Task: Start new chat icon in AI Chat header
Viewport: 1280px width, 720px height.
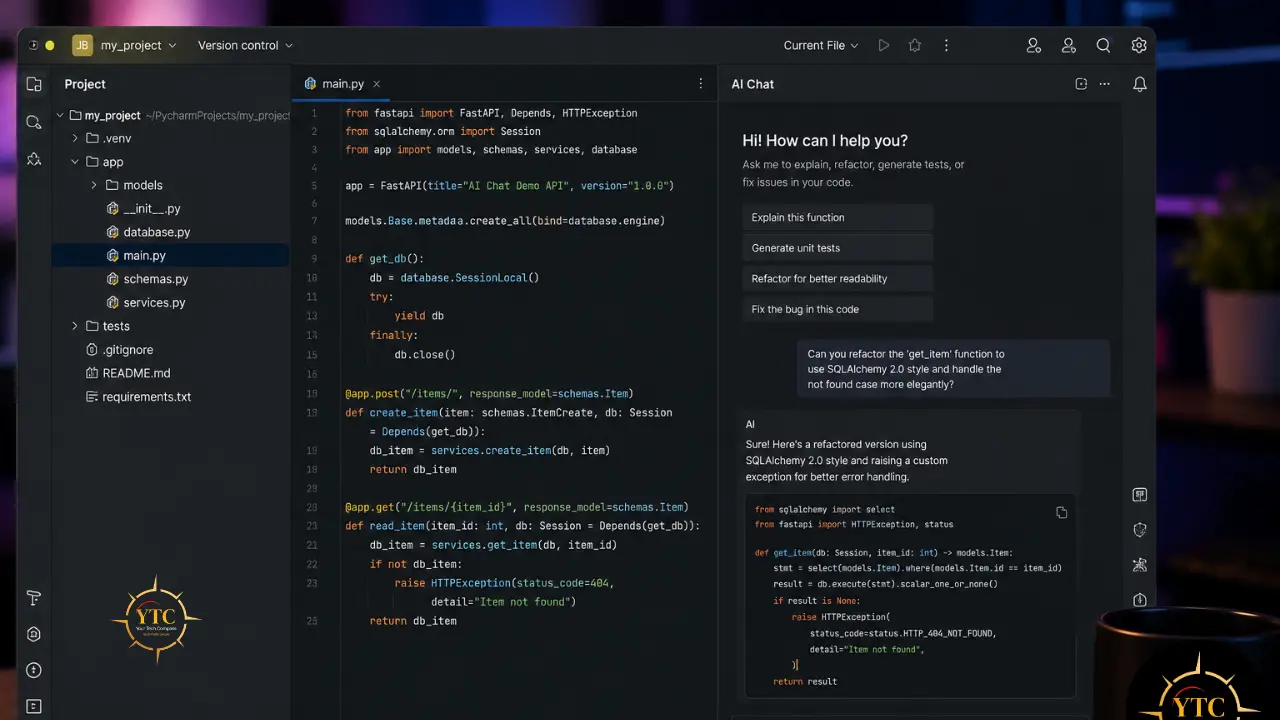Action: point(1081,84)
